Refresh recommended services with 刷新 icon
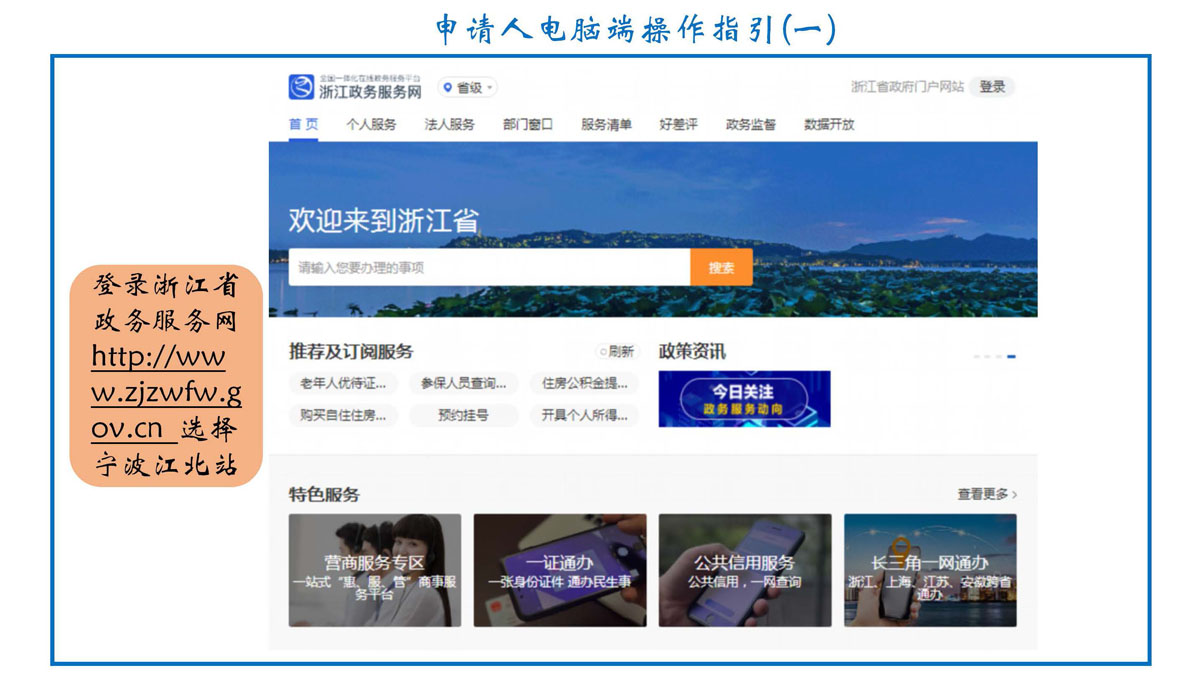 (x=616, y=352)
